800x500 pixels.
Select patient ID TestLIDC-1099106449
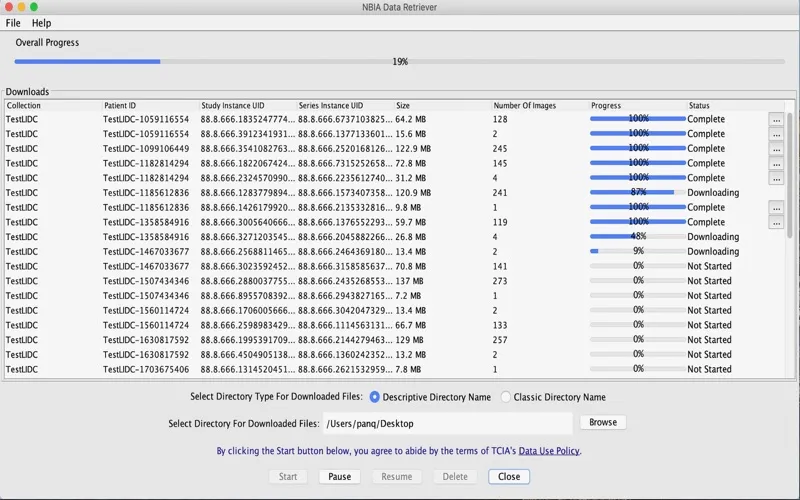coord(146,148)
